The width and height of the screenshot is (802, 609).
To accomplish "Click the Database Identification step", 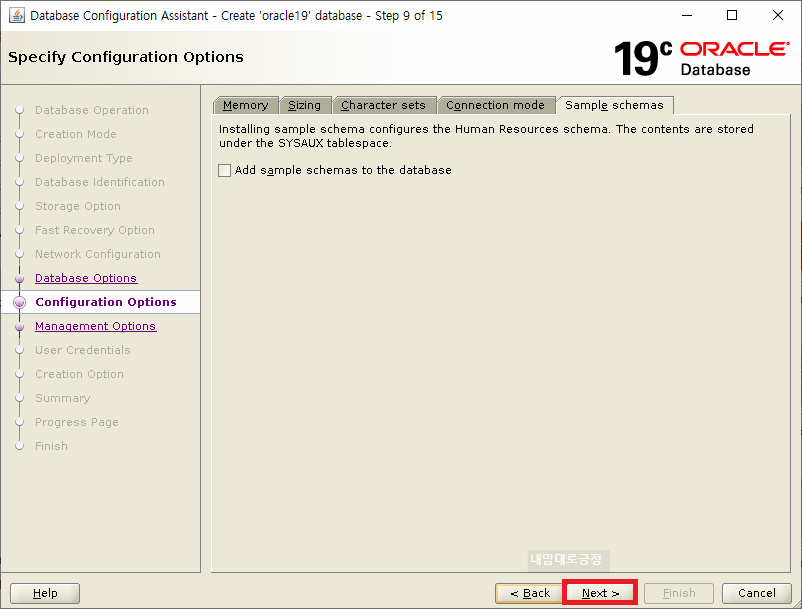I will pyautogui.click(x=100, y=182).
